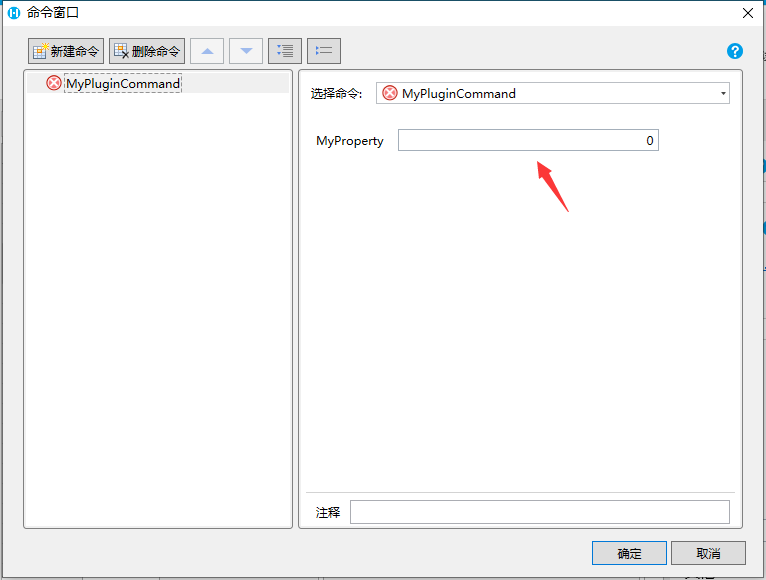Image resolution: width=766 pixels, height=580 pixels.
Task: Click the increase indent toolbar icon
Action: click(x=285, y=51)
